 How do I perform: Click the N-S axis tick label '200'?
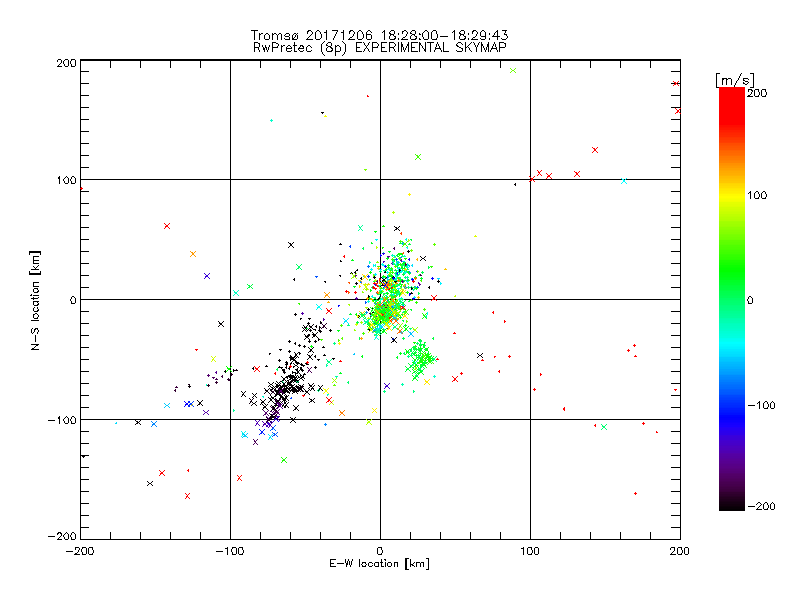click(66, 63)
